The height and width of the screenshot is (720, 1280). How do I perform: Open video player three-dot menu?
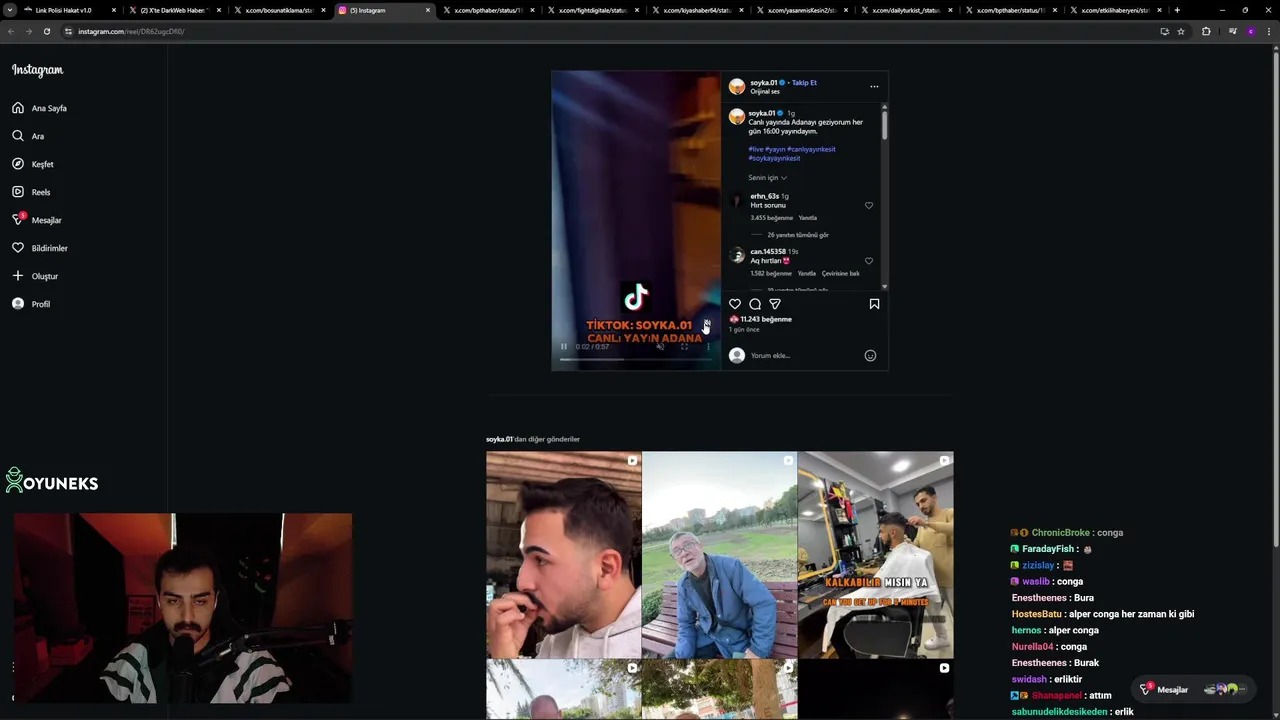(x=708, y=346)
